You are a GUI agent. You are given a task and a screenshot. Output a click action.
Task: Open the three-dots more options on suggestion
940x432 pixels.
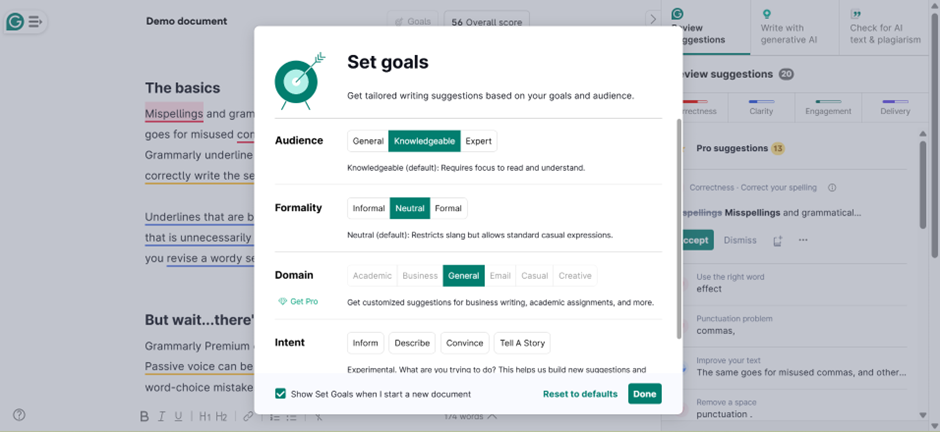pos(803,240)
